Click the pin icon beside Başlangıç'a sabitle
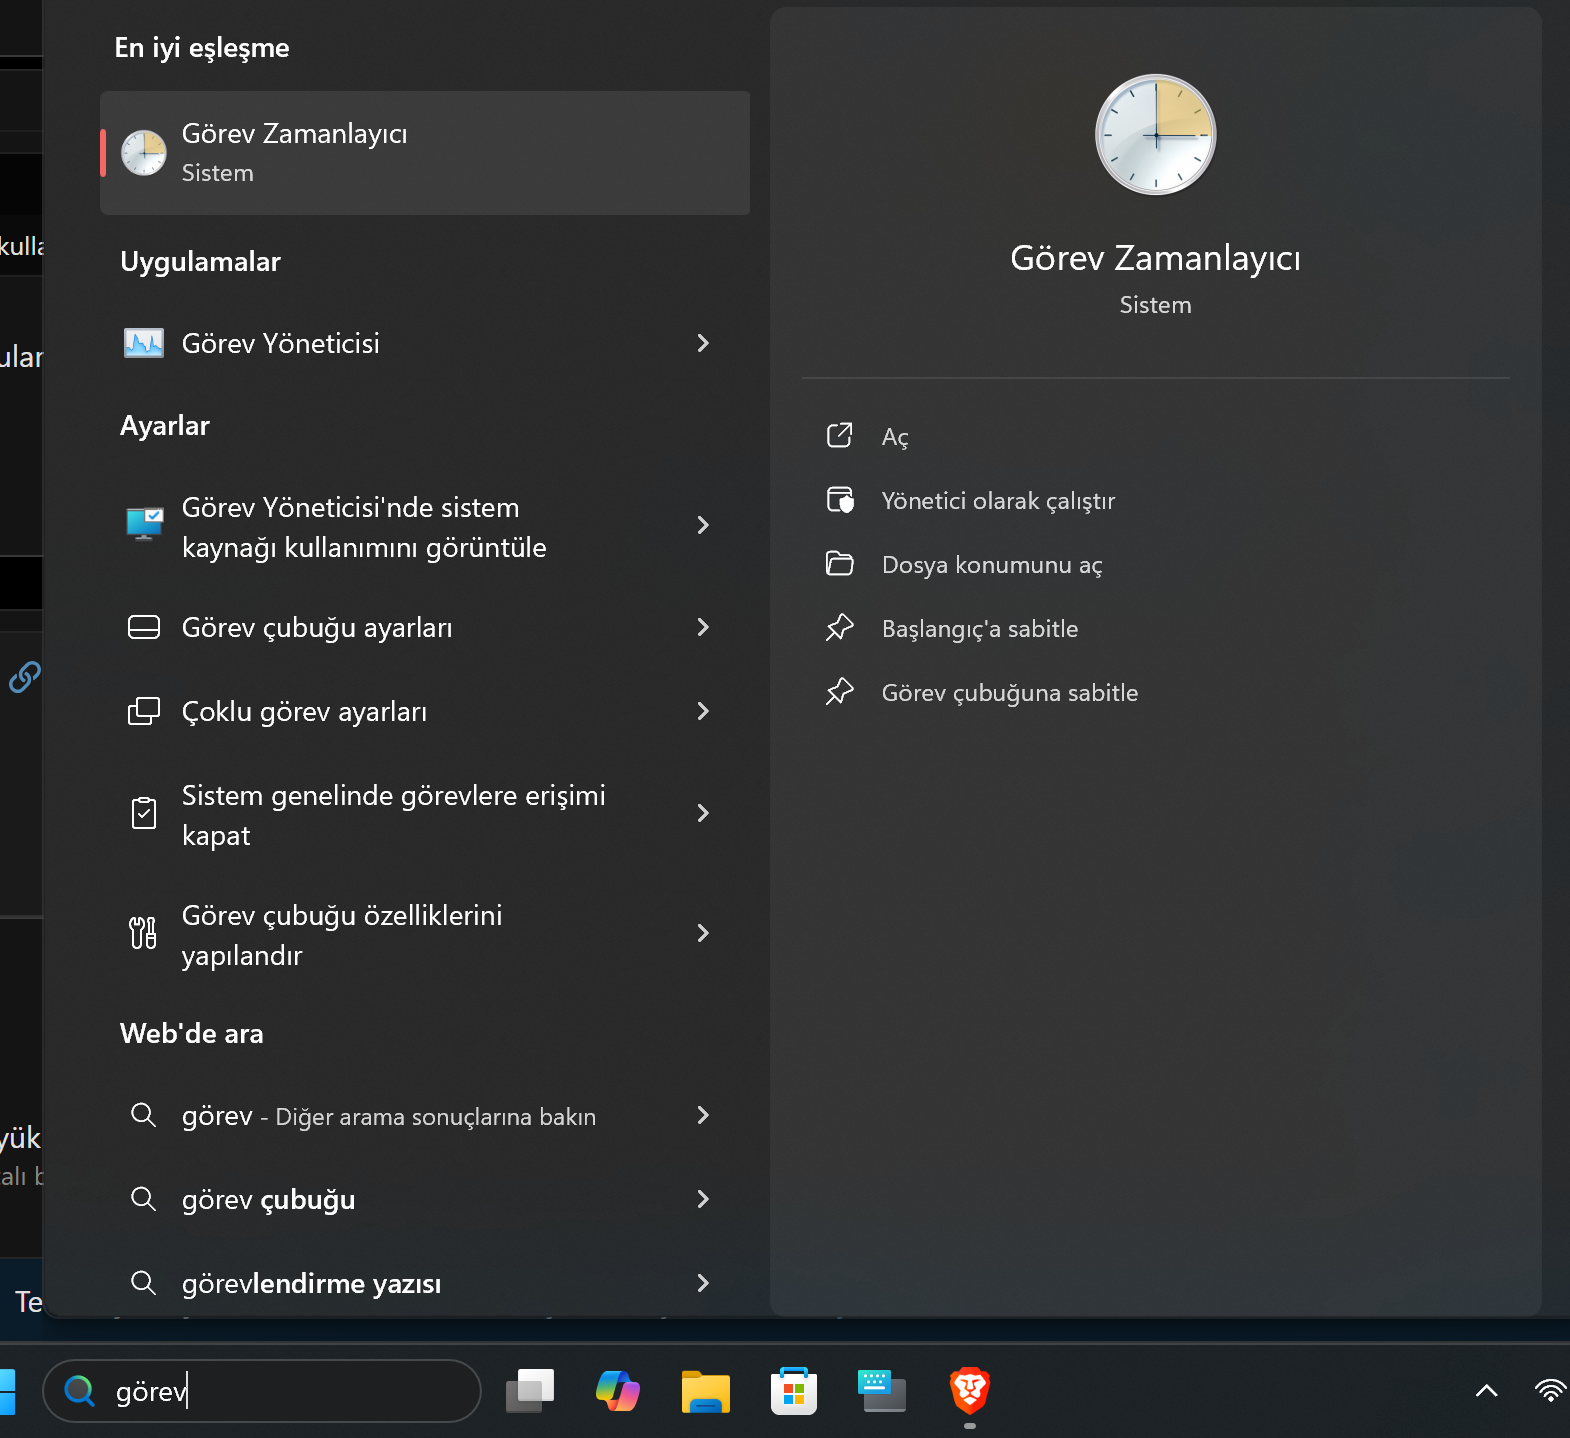The height and width of the screenshot is (1438, 1570). pos(840,628)
